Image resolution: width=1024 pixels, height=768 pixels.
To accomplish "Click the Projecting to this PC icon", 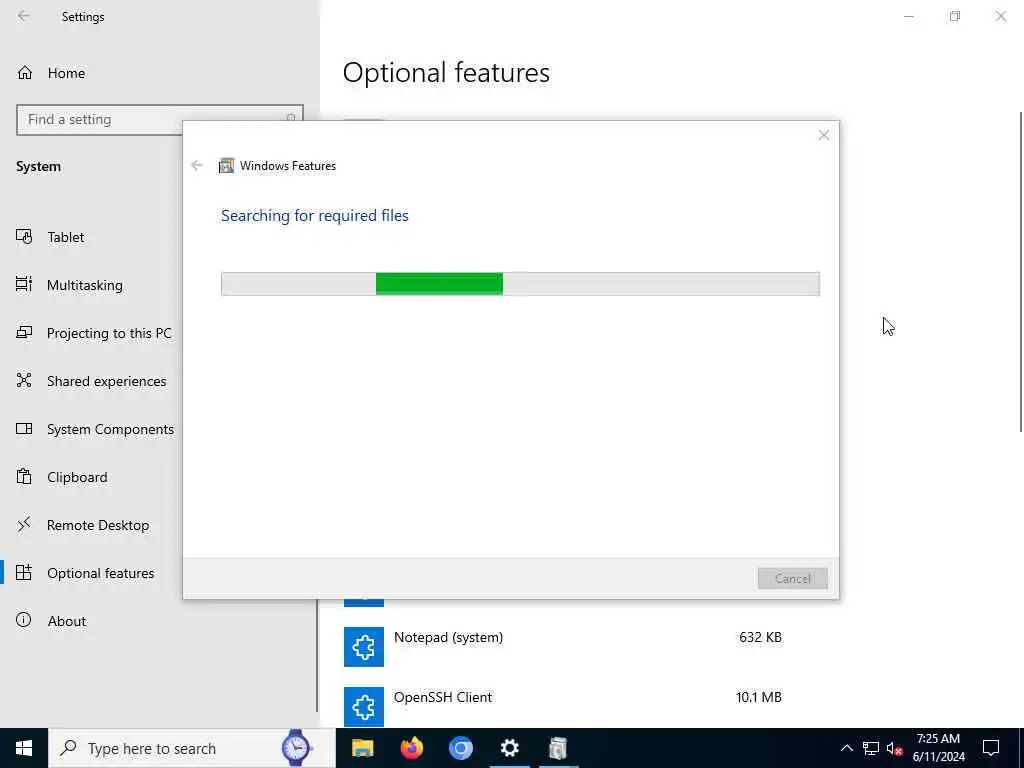I will (x=24, y=332).
